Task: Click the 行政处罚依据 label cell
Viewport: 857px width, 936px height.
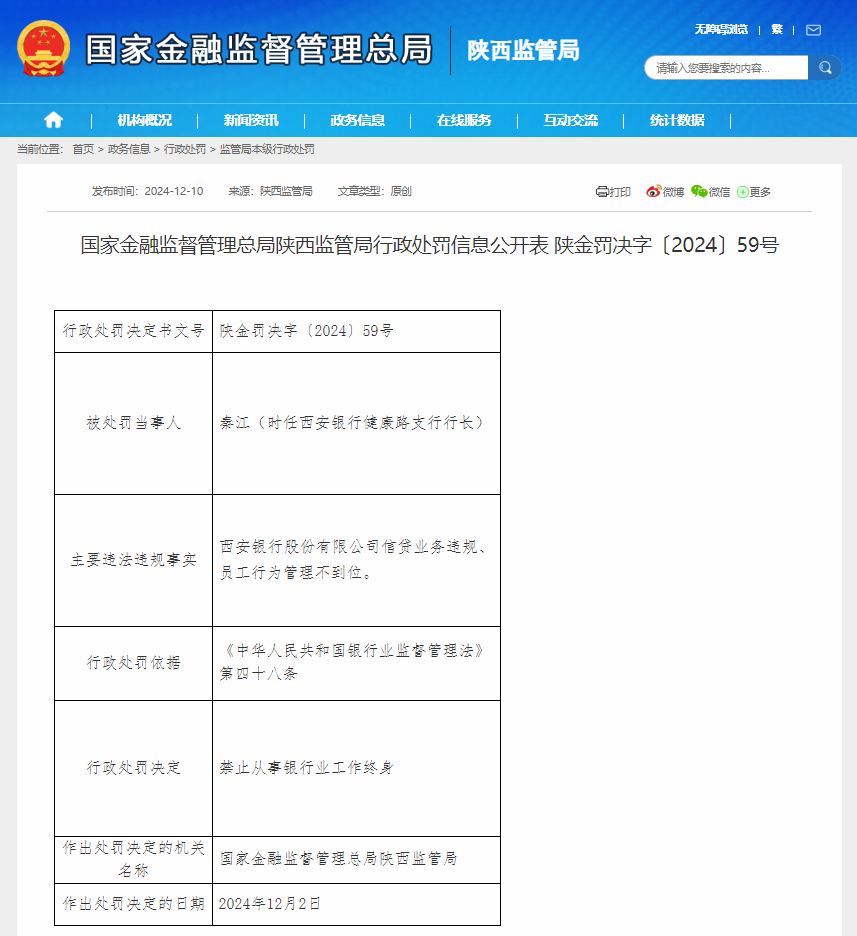Action: 134,663
